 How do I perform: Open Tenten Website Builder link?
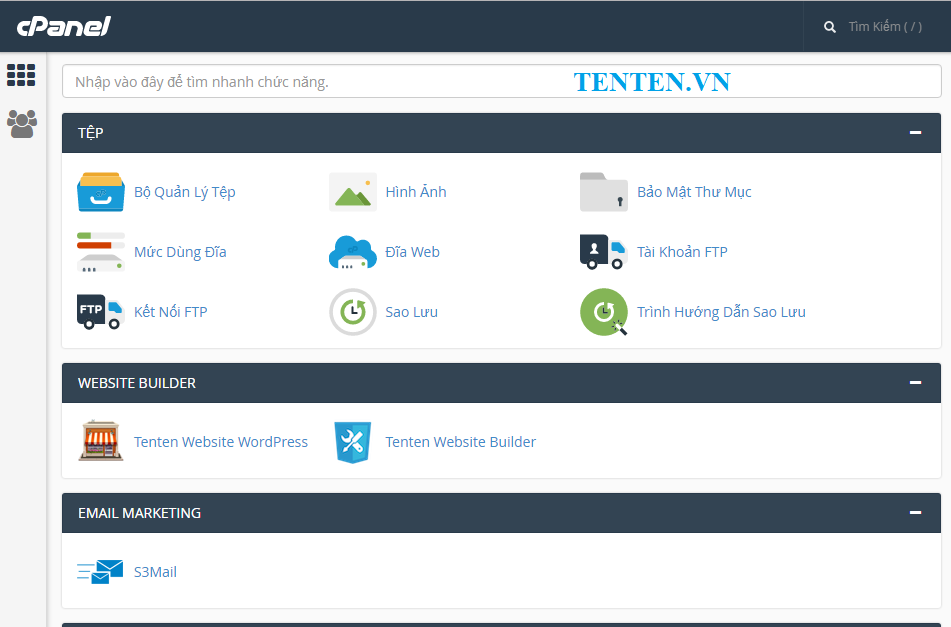click(x=460, y=441)
